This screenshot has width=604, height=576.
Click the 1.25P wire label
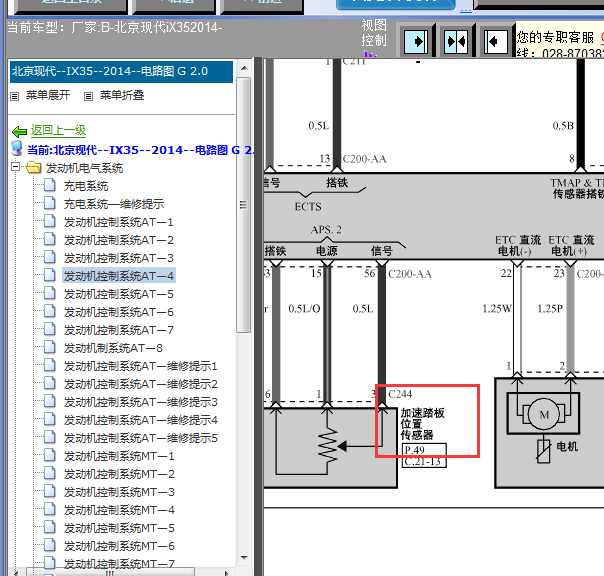pos(550,309)
